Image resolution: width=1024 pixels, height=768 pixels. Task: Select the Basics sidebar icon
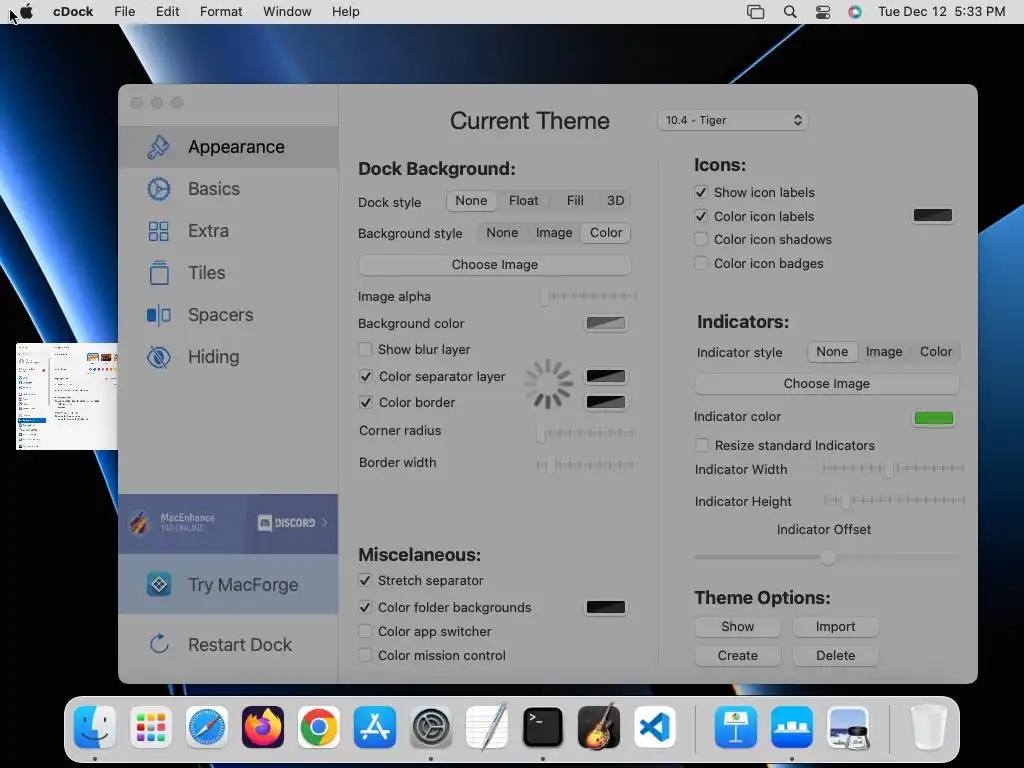158,189
